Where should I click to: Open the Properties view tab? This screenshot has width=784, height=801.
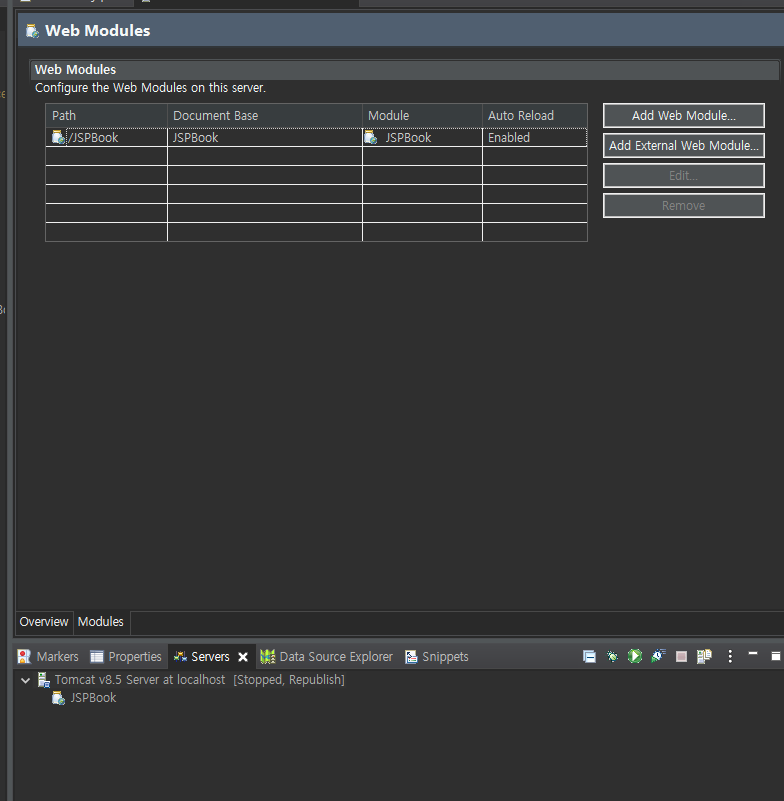[x=126, y=656]
